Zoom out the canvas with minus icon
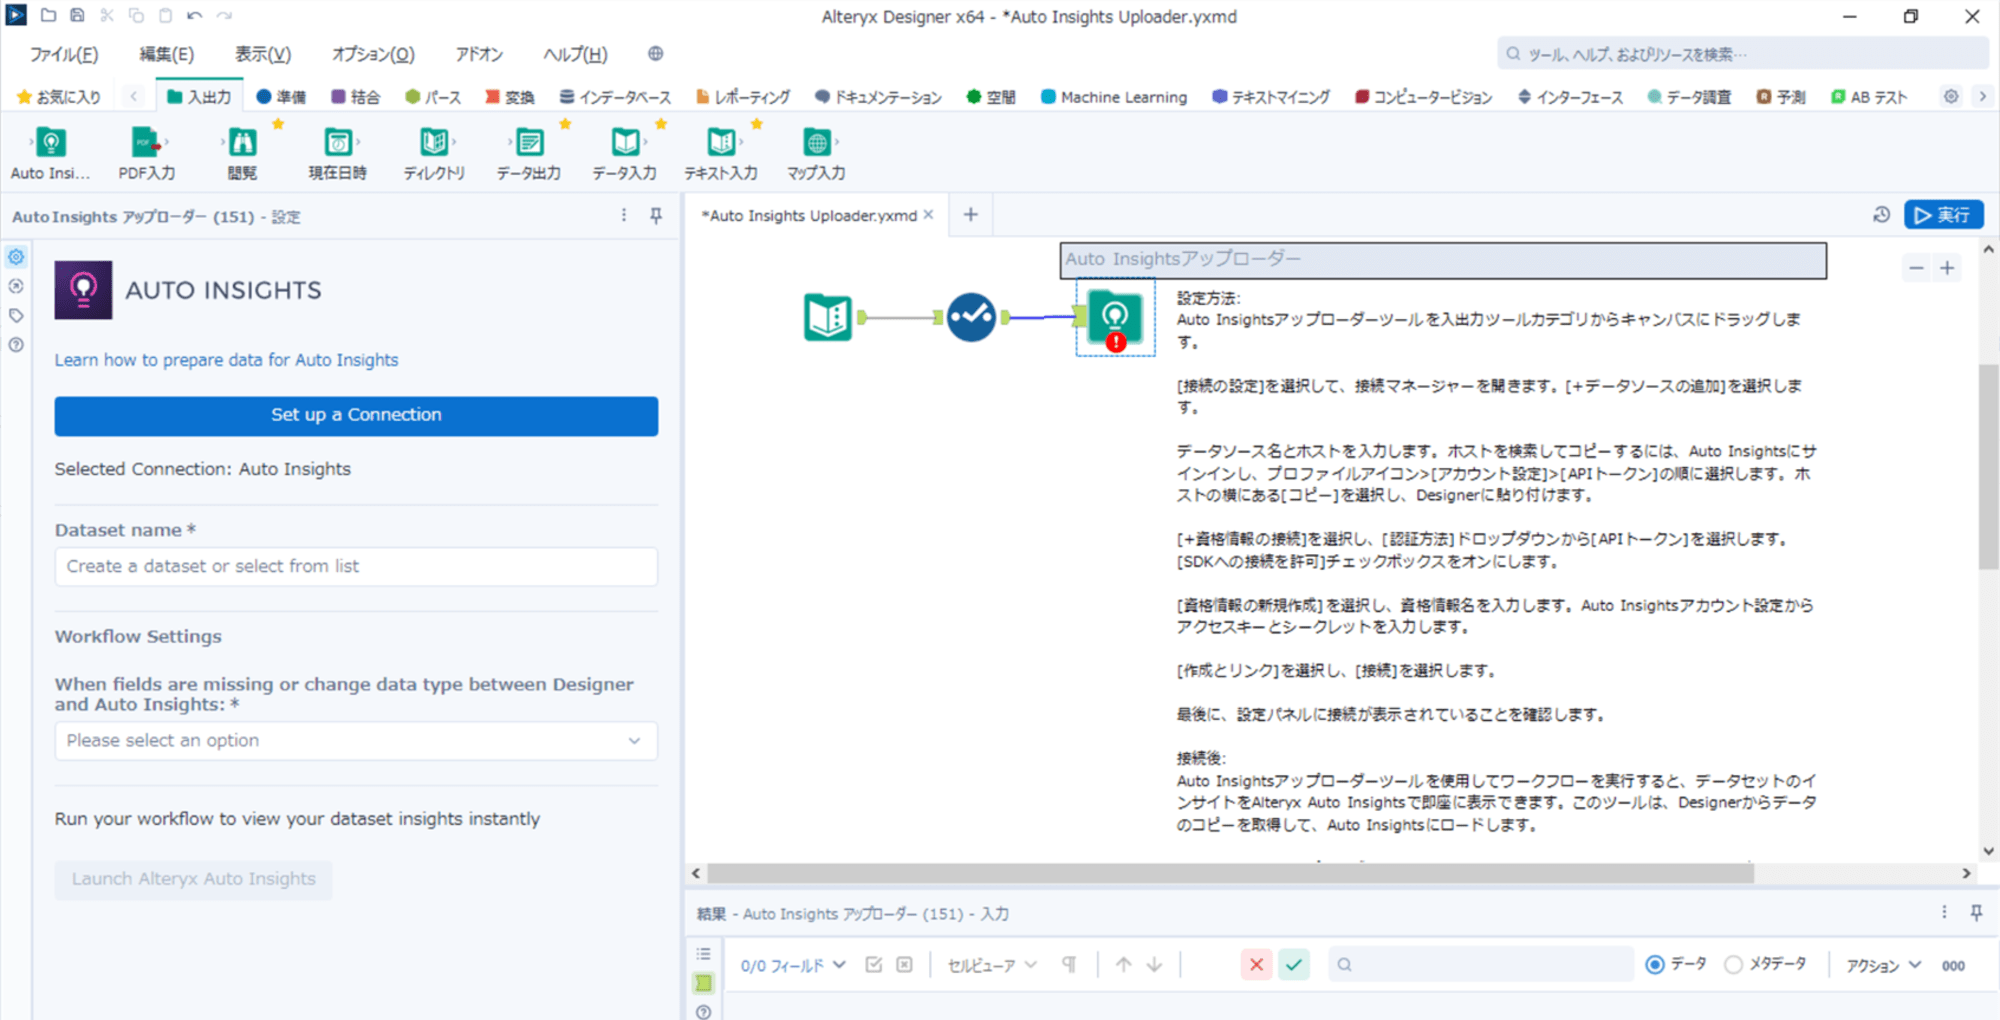 [1916, 268]
